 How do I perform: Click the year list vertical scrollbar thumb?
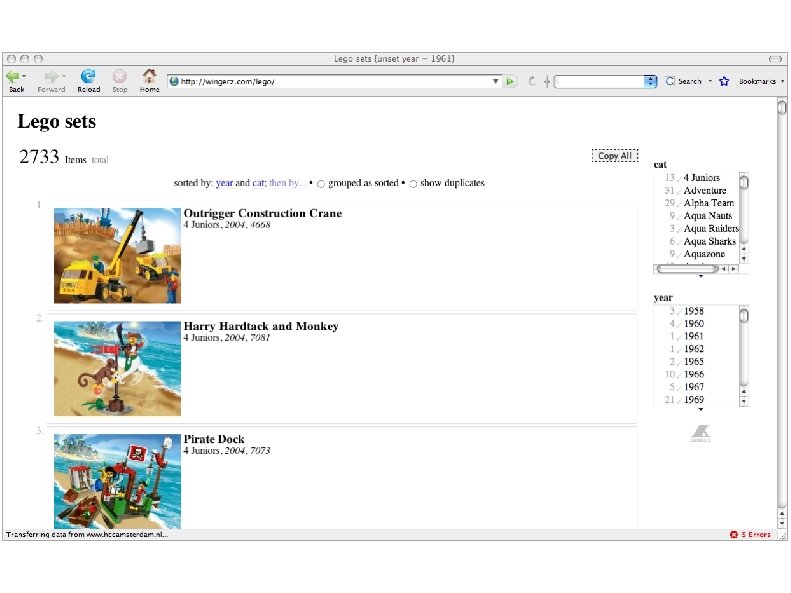tap(744, 315)
